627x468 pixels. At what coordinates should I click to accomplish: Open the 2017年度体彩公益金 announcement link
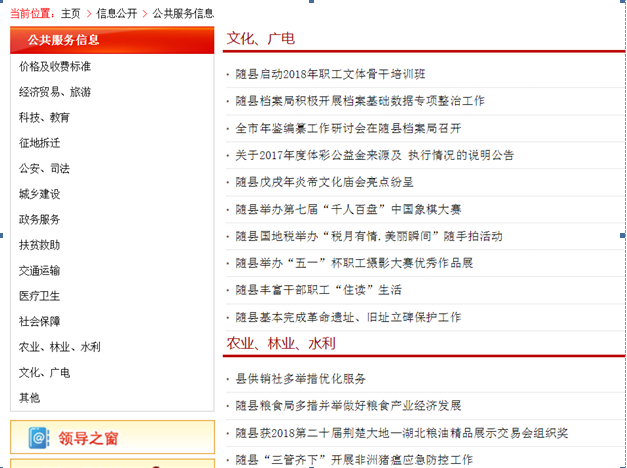click(x=374, y=155)
